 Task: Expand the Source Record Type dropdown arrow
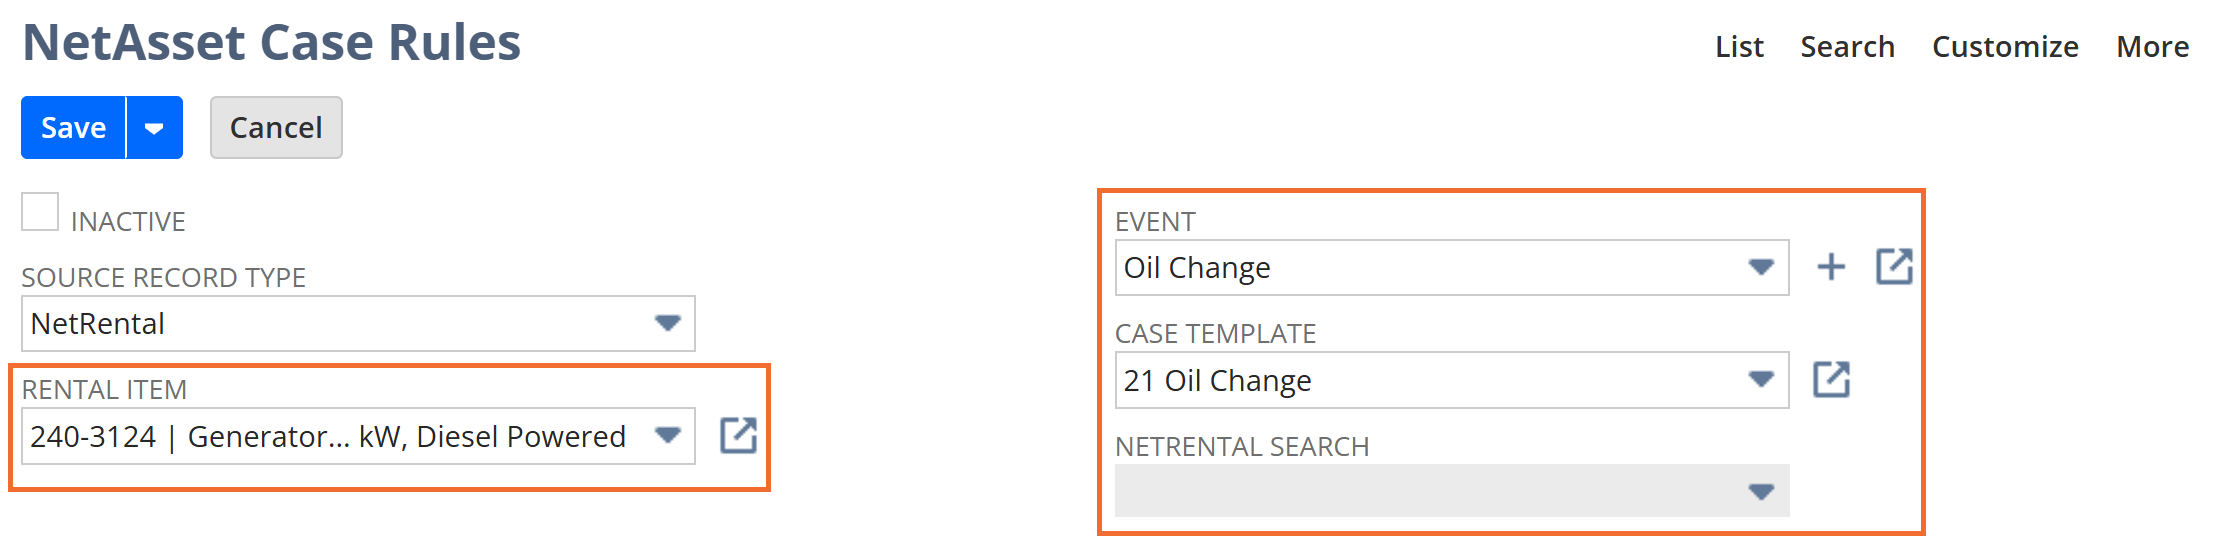point(667,323)
